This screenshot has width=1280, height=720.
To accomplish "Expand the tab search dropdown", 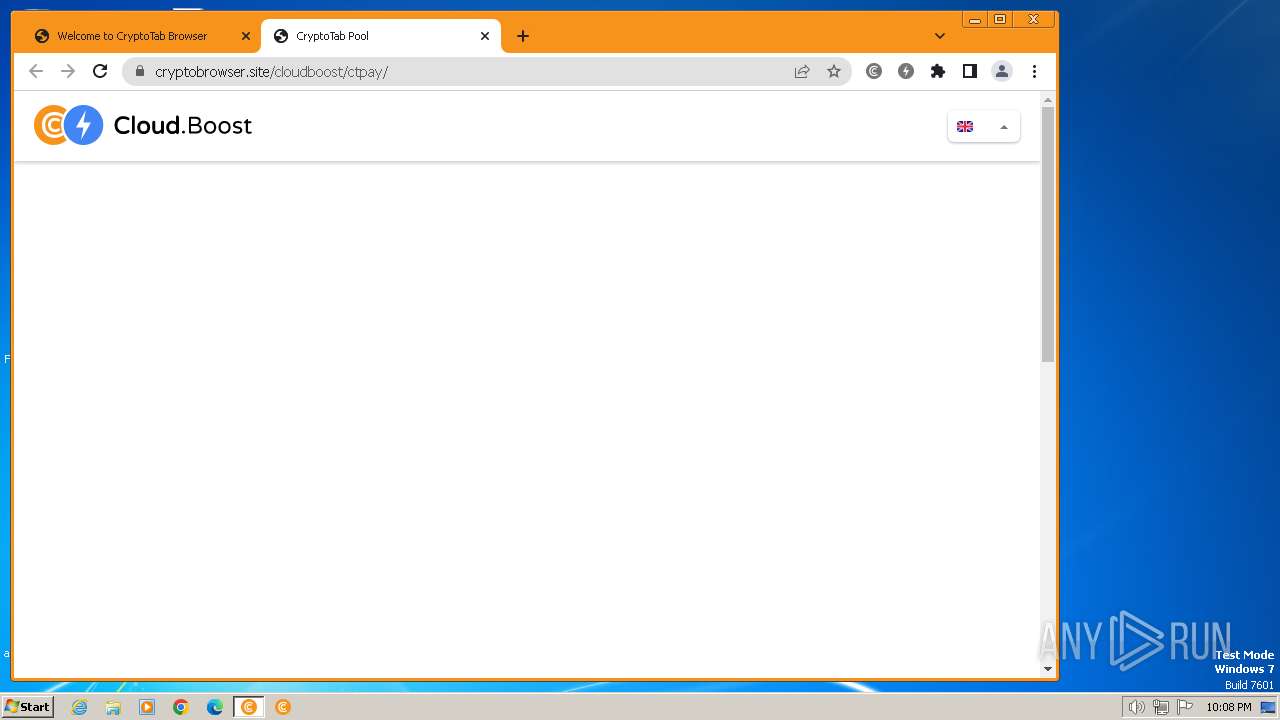I will [x=940, y=36].
